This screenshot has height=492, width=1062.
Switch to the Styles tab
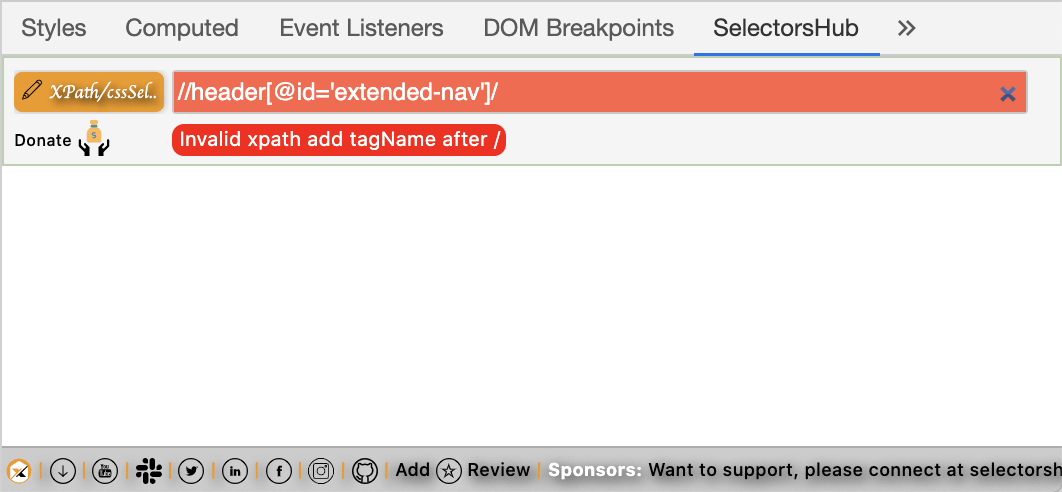click(54, 28)
